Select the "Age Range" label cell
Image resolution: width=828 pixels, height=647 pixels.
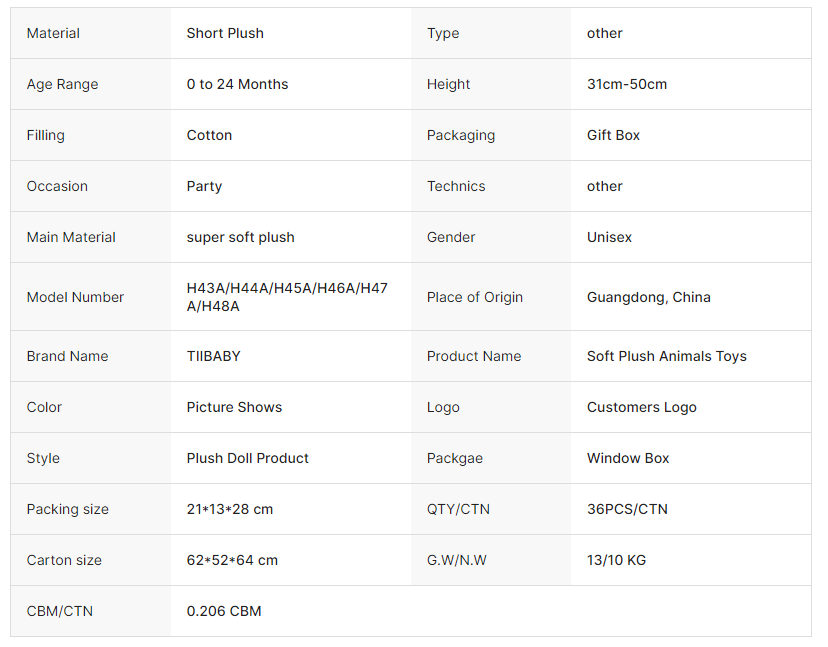pyautogui.click(x=63, y=84)
